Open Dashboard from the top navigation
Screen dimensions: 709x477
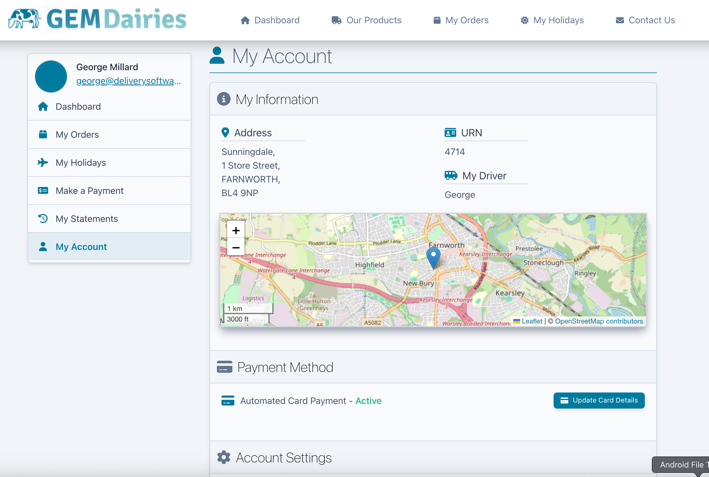pos(270,20)
